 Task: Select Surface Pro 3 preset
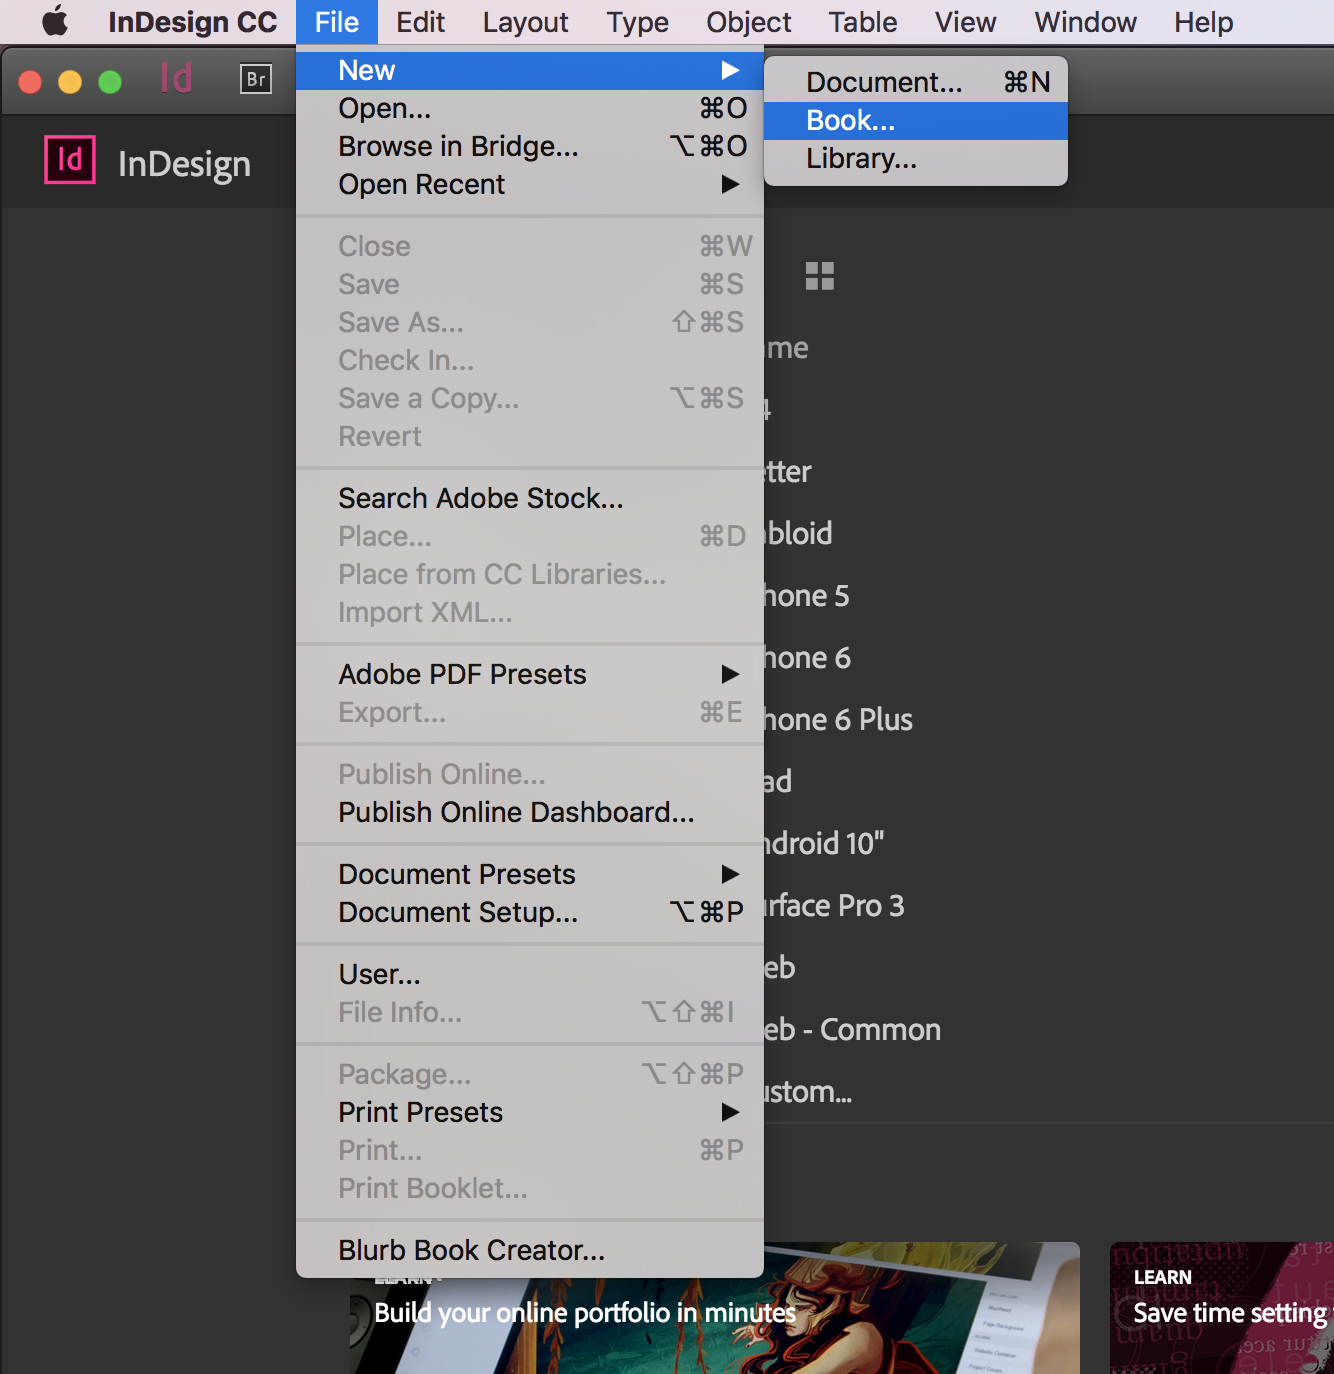(834, 906)
